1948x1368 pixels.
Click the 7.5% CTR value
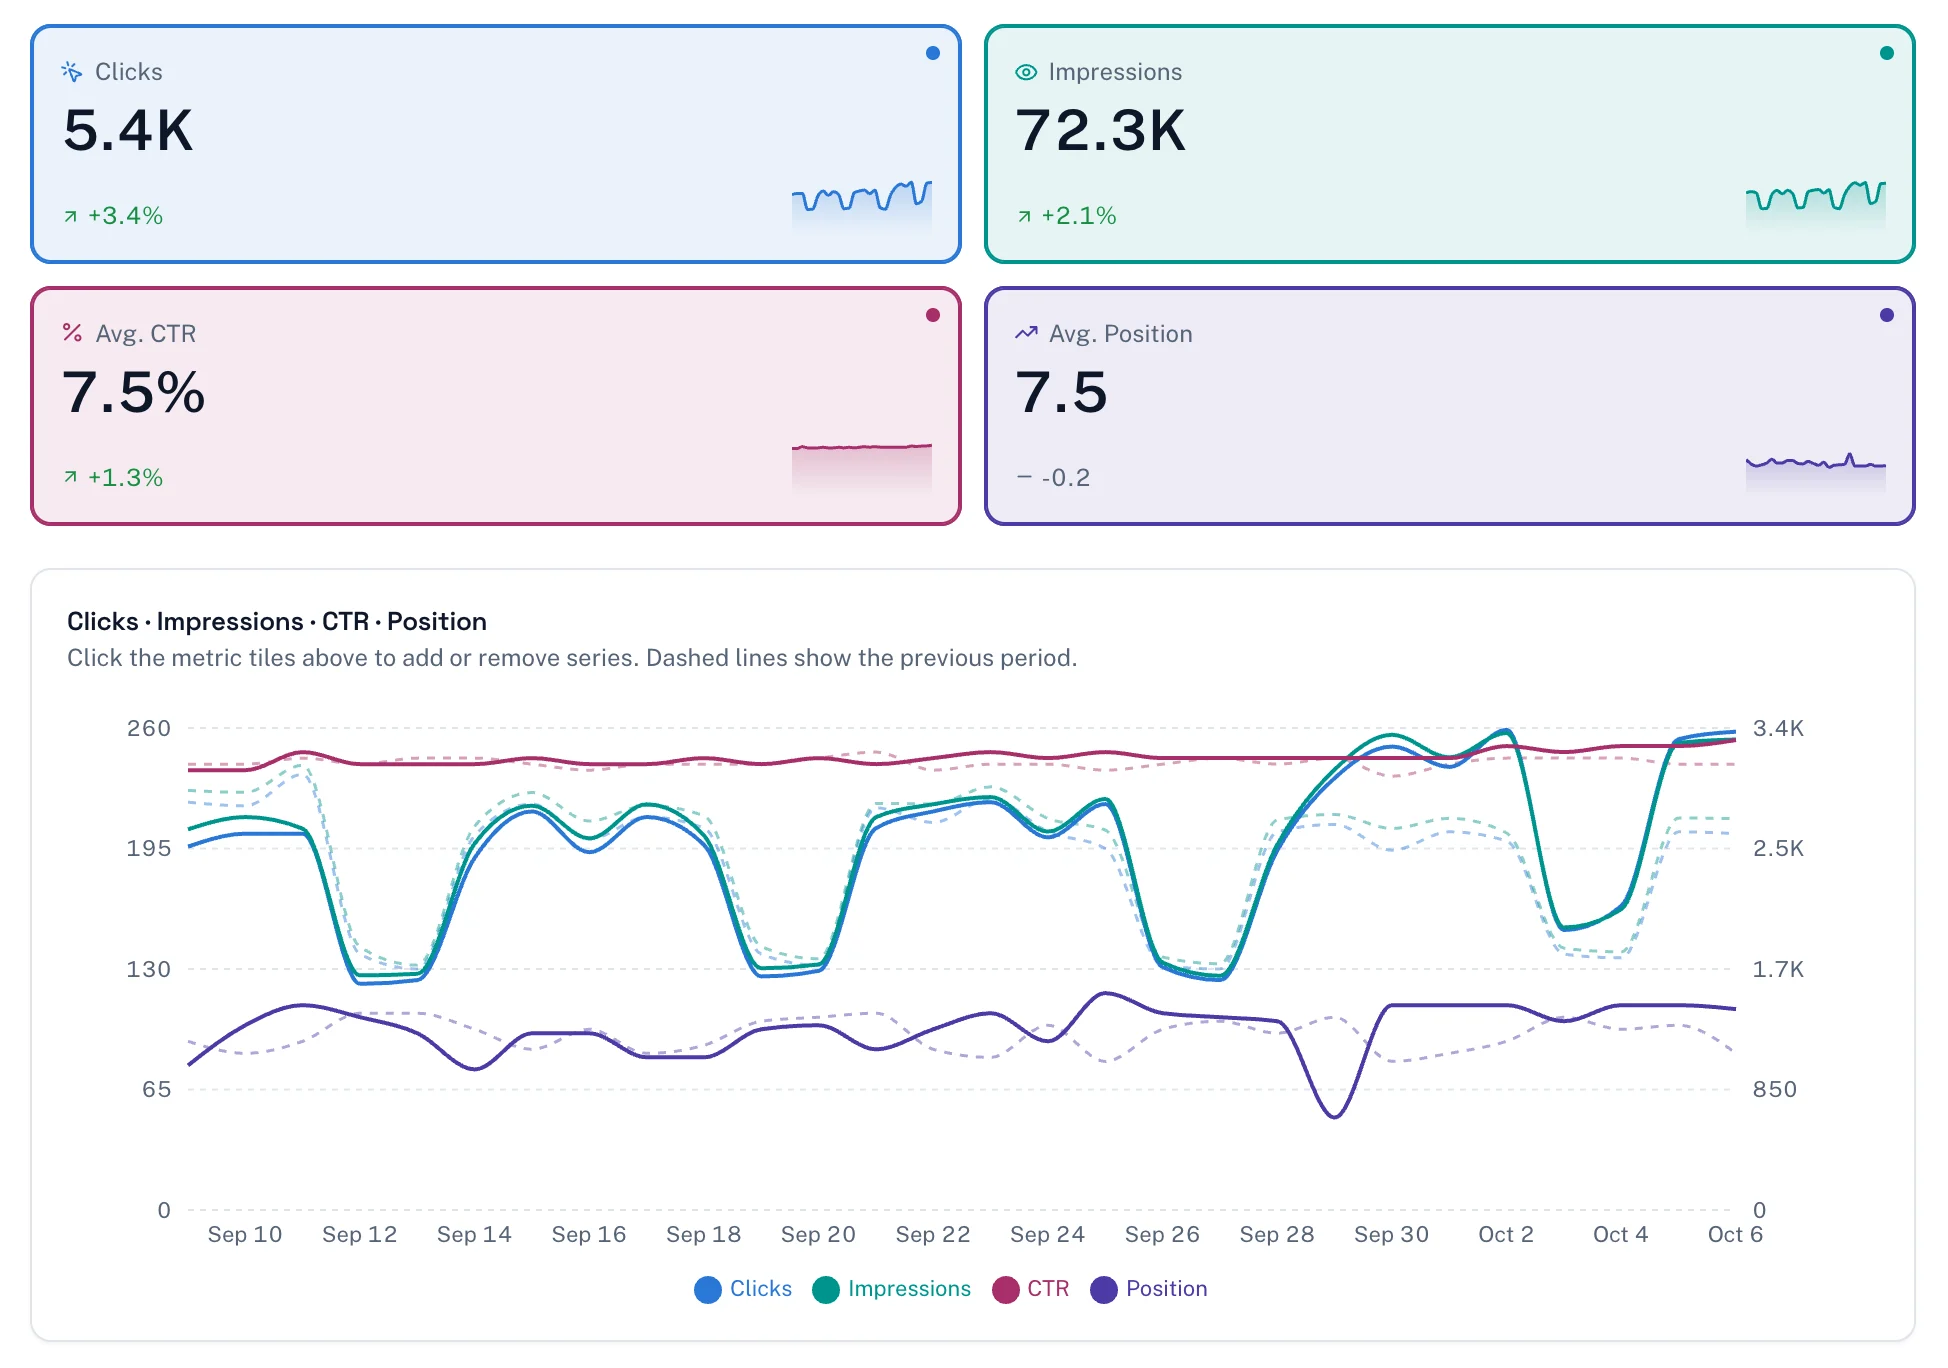tap(134, 393)
